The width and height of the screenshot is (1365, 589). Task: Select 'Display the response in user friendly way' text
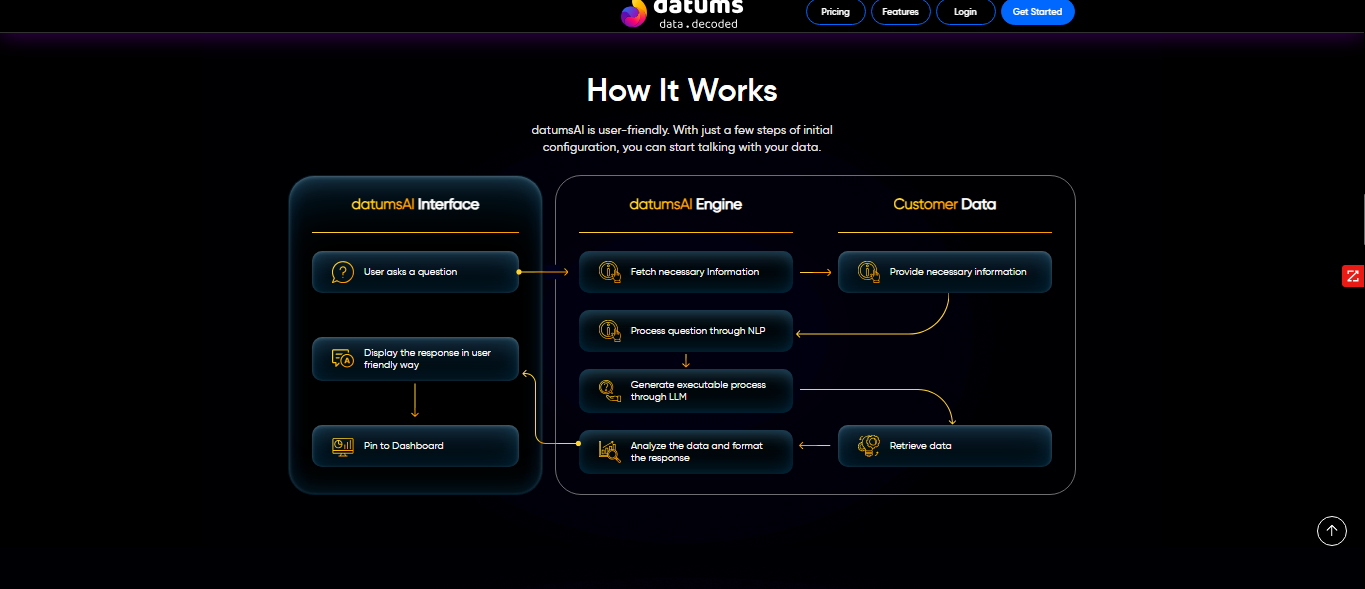[x=427, y=359]
